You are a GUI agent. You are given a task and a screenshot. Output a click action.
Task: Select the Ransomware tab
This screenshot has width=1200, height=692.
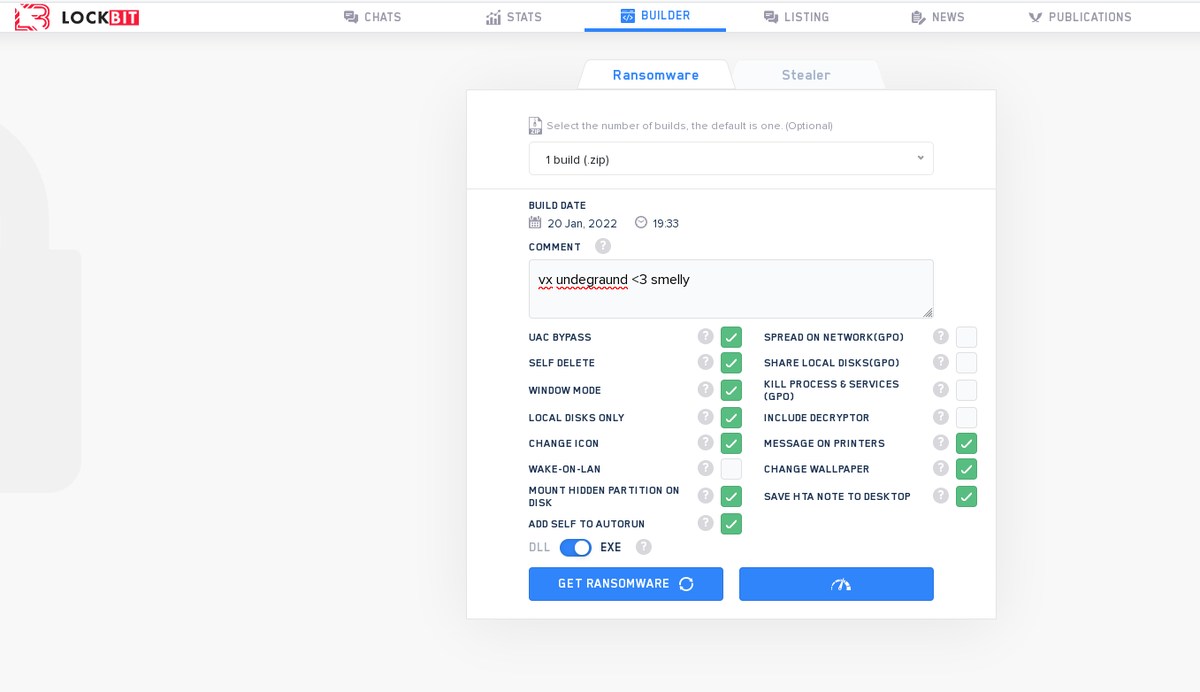click(x=656, y=75)
